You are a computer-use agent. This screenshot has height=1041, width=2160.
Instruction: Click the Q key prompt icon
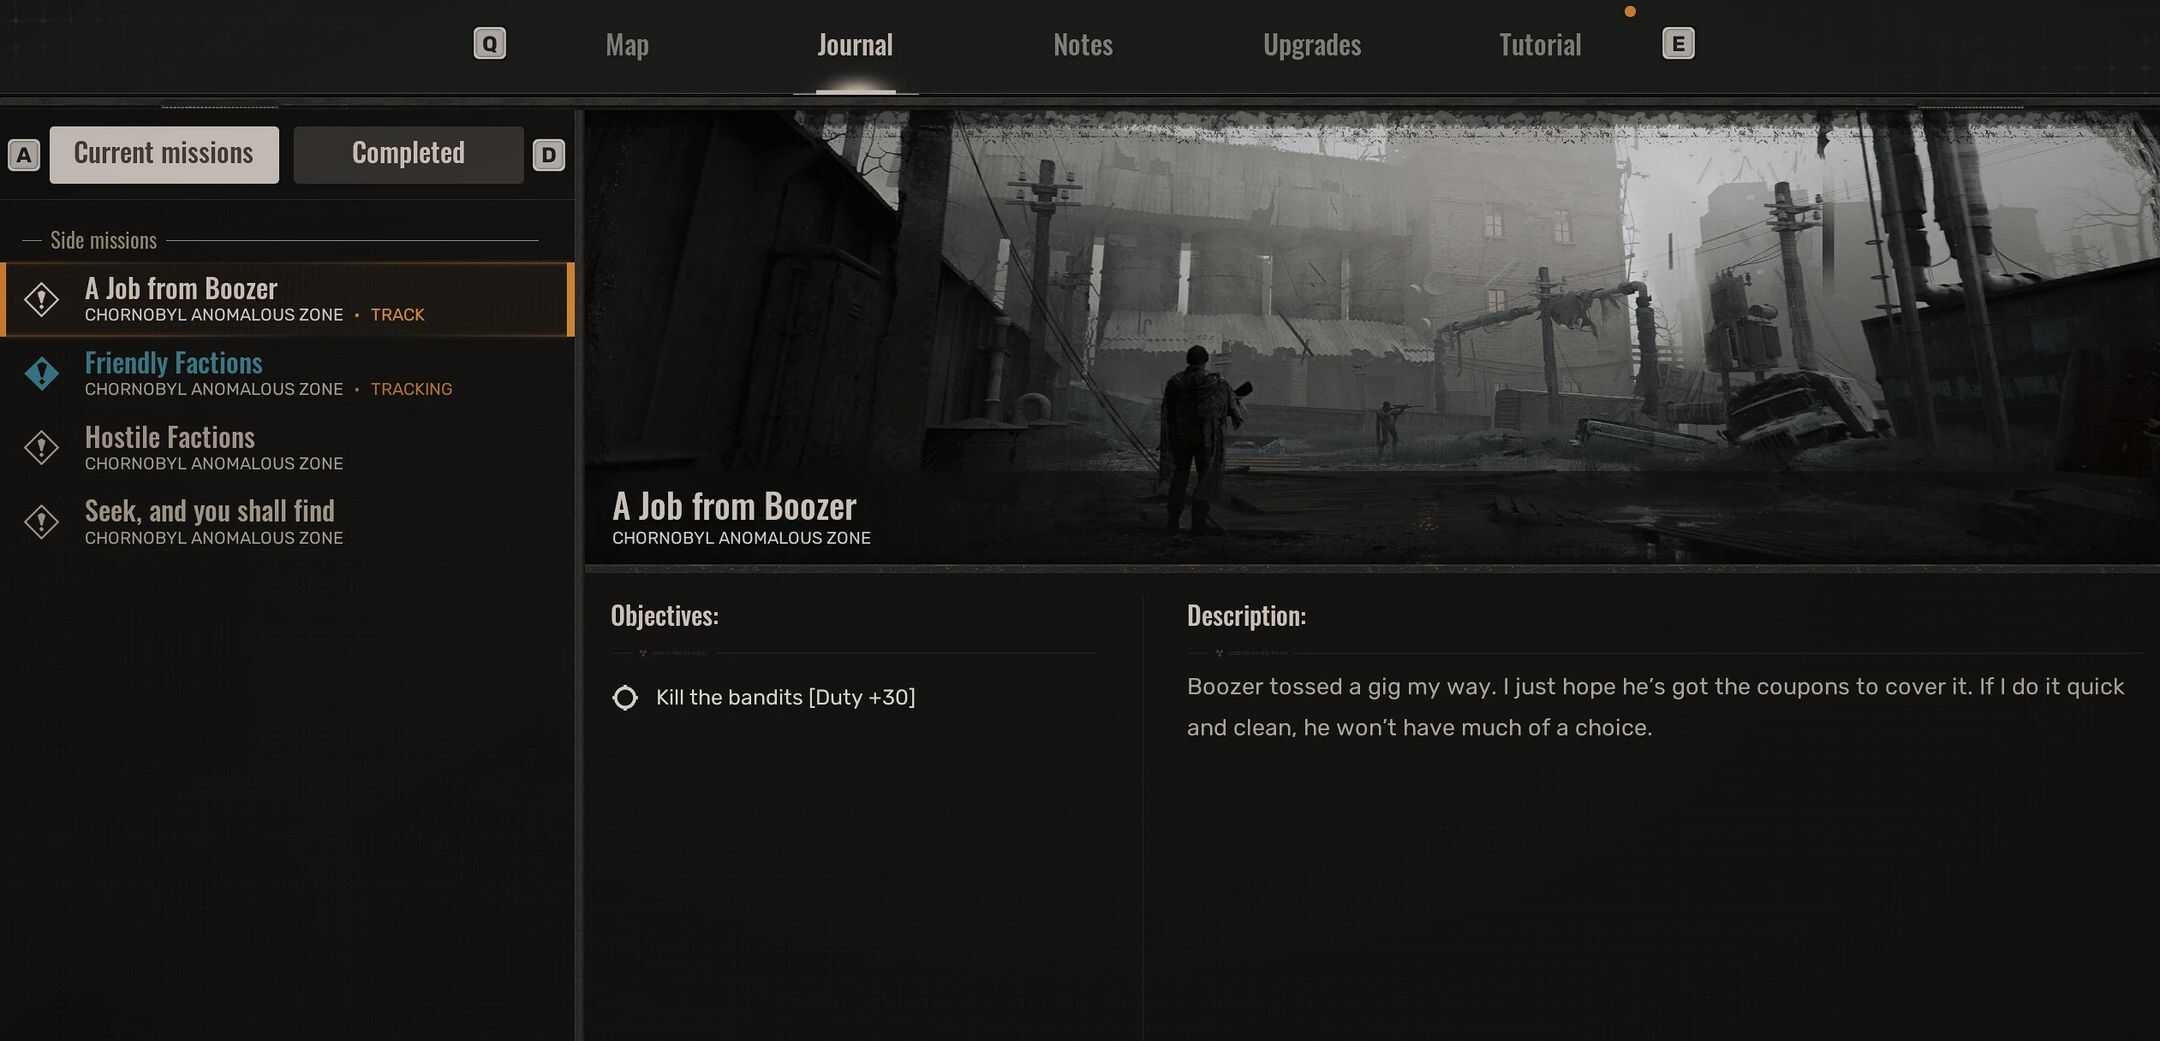(x=489, y=44)
